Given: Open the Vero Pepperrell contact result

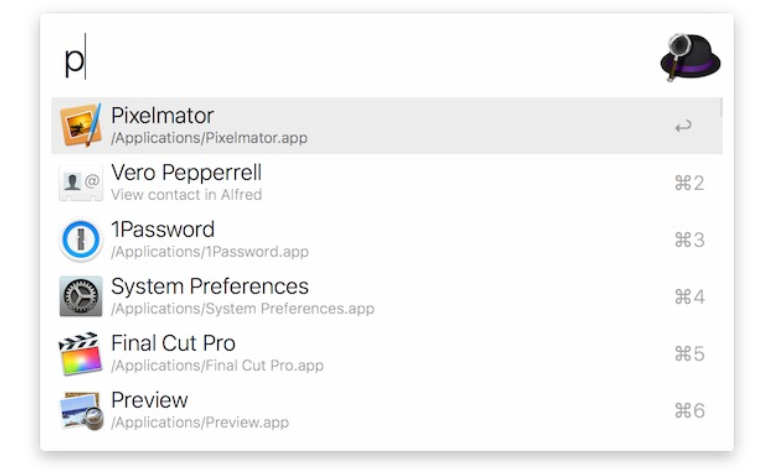Looking at the screenshot, I should 387,183.
